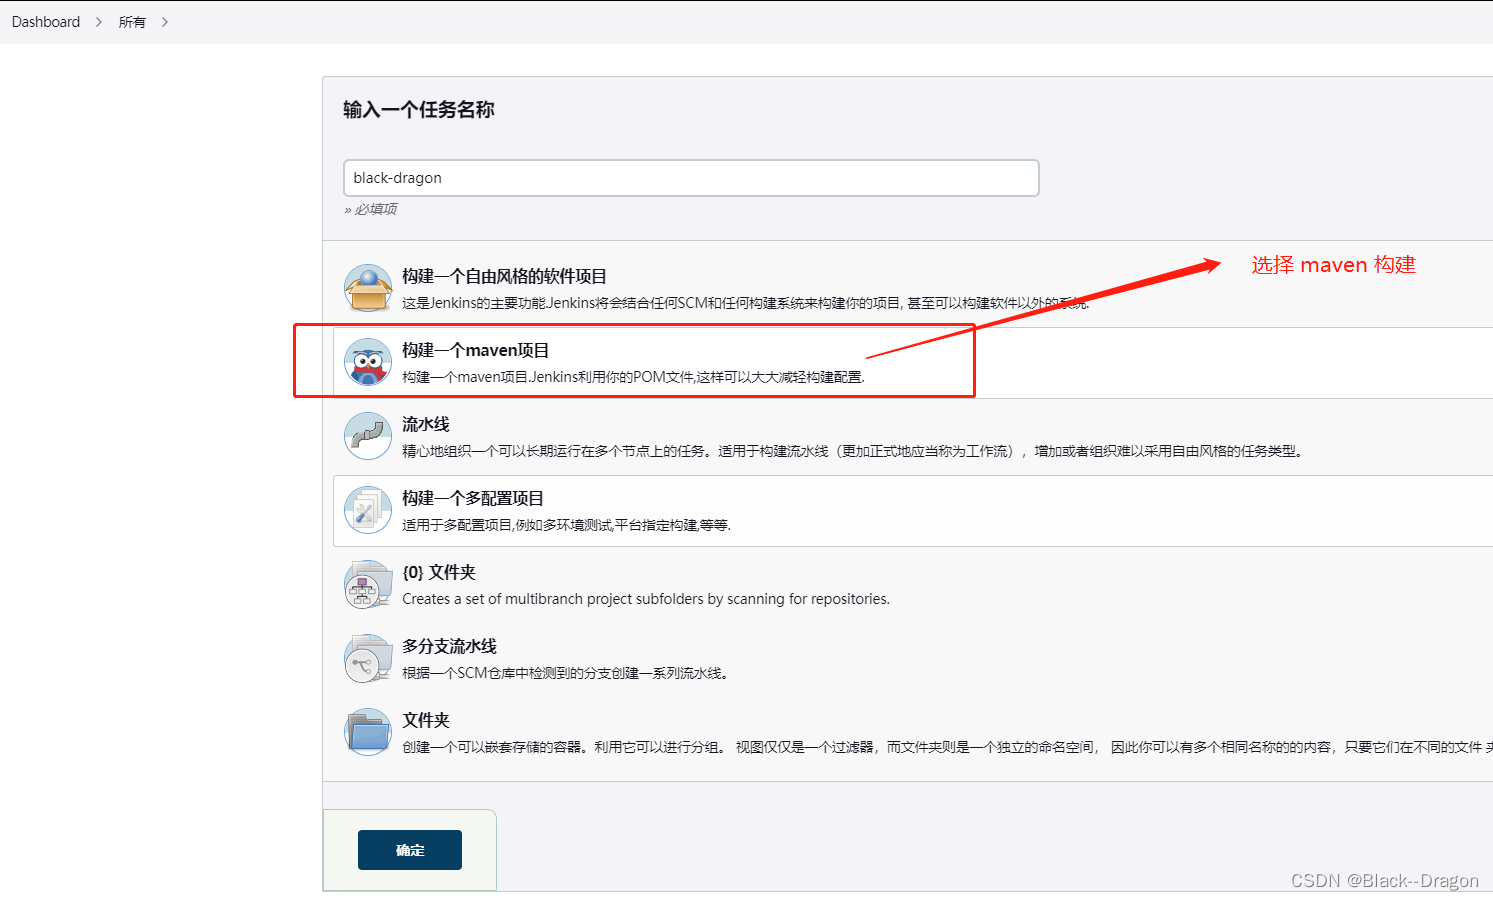
Task: Select the 文件夹 container option
Action: pos(425,719)
